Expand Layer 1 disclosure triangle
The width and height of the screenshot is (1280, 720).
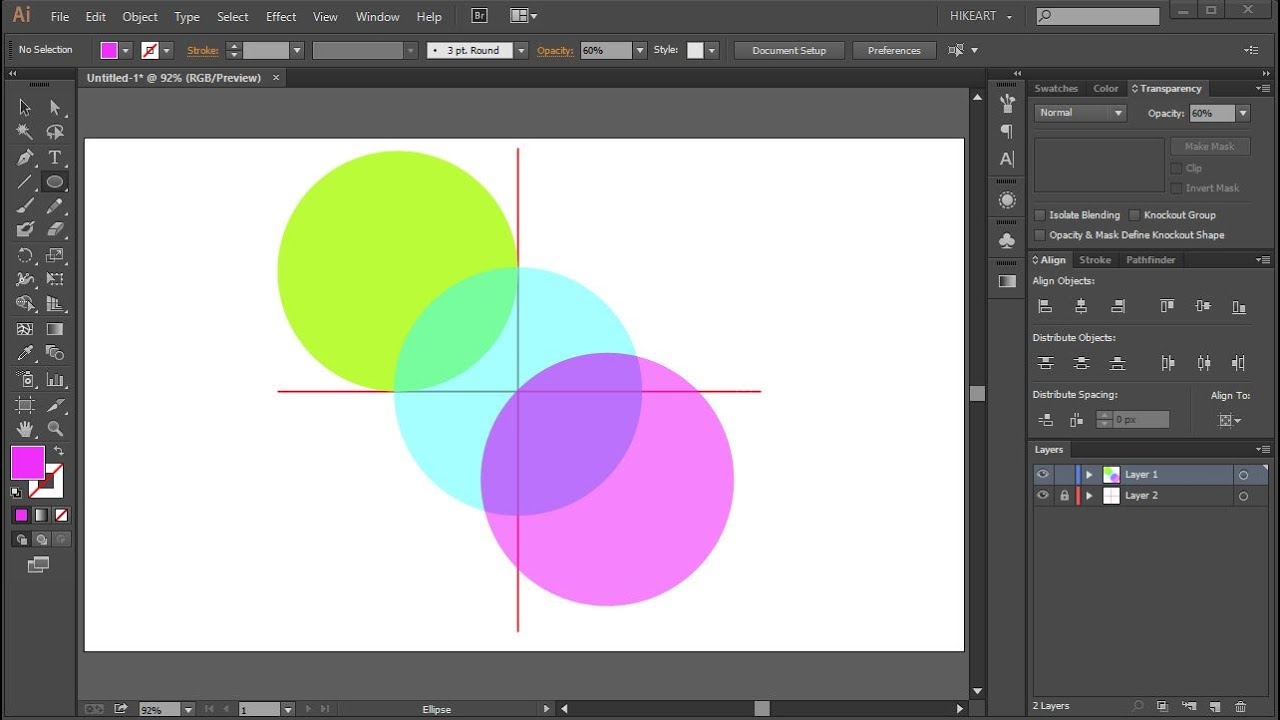(x=1089, y=475)
